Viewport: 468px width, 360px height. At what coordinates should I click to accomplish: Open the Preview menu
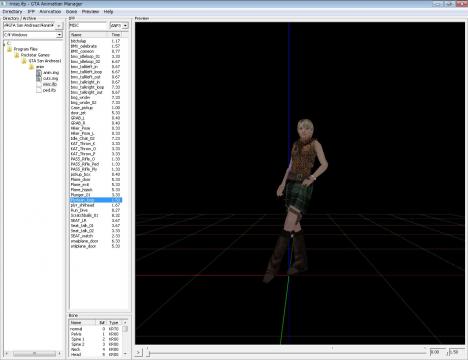(90, 12)
